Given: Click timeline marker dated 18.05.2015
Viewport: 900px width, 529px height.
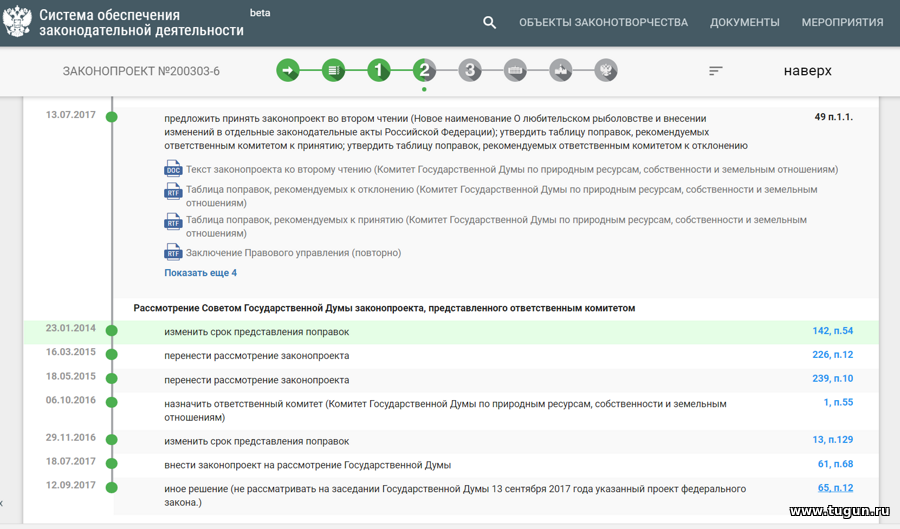Looking at the screenshot, I should pos(111,379).
